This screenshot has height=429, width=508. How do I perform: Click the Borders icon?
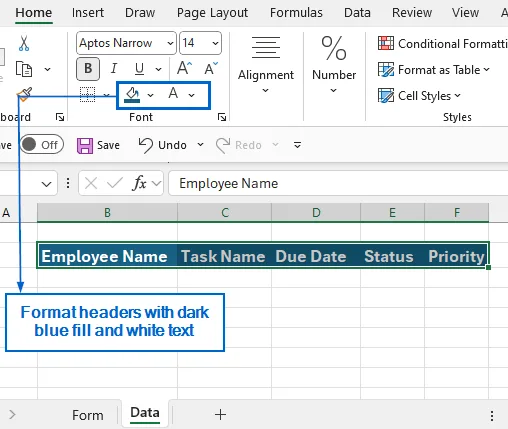tap(87, 95)
